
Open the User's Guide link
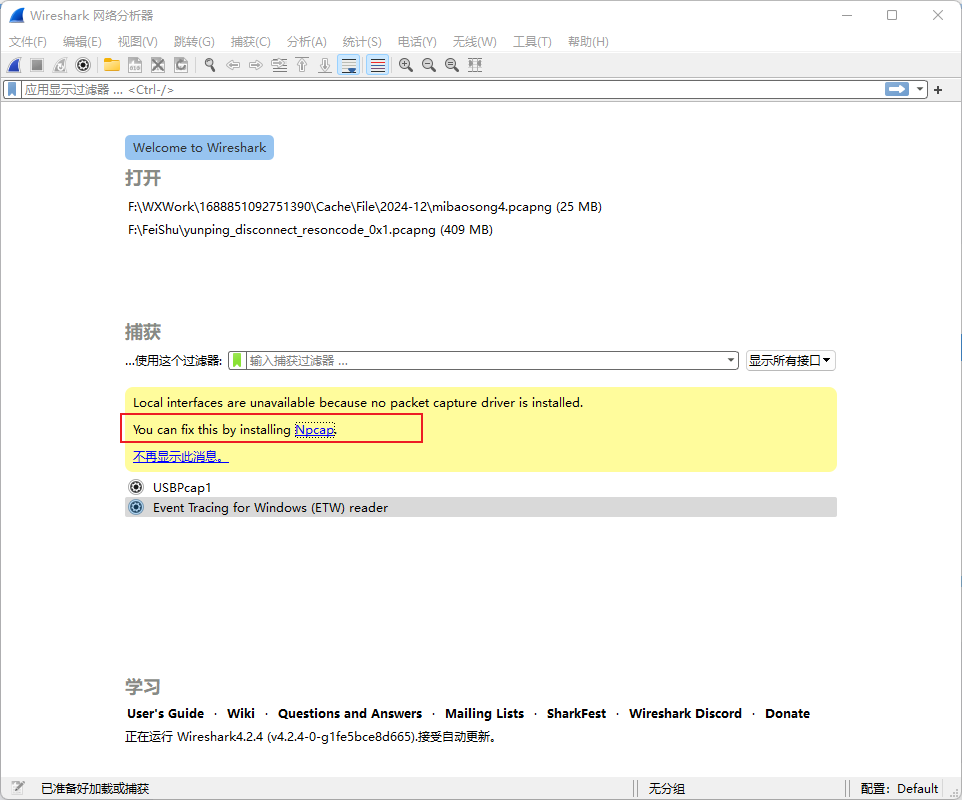point(166,713)
